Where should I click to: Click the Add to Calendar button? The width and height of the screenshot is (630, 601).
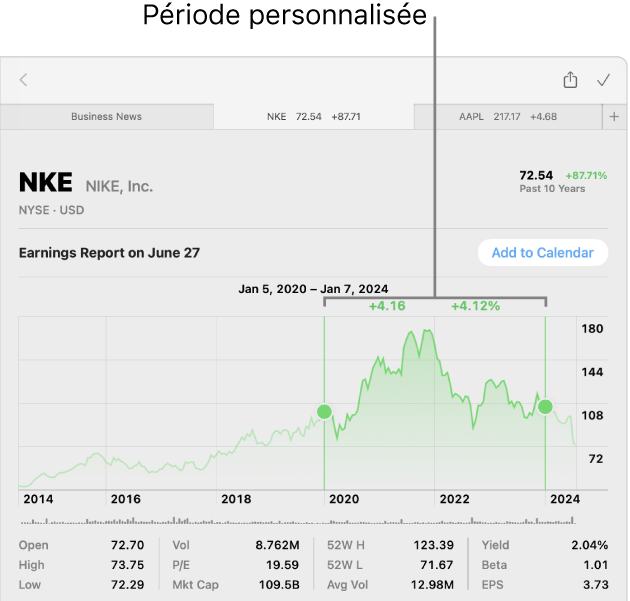[x=543, y=252]
